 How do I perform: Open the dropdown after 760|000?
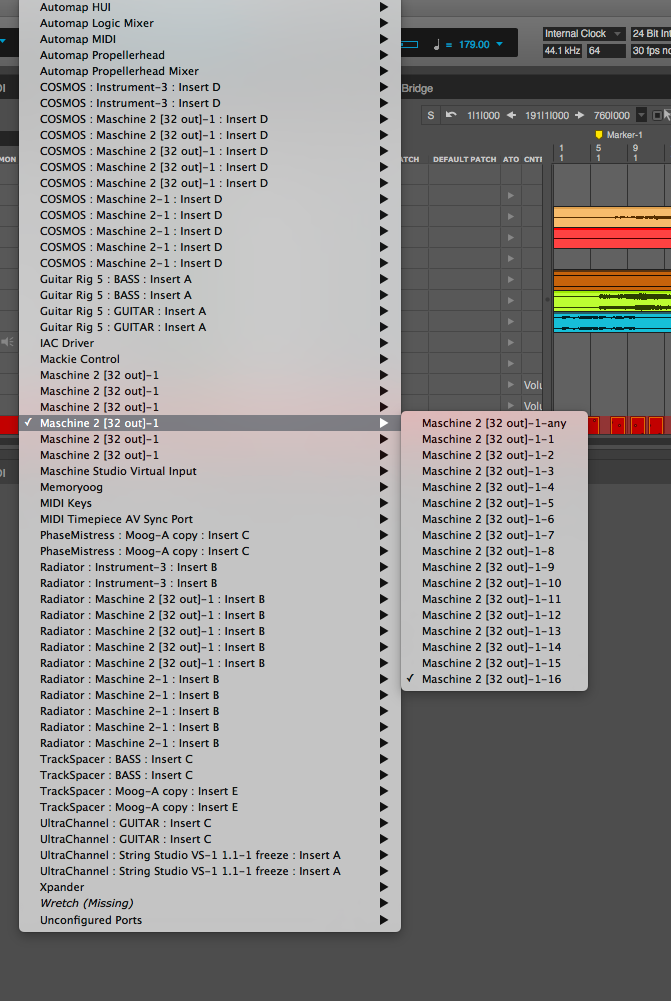(642, 116)
